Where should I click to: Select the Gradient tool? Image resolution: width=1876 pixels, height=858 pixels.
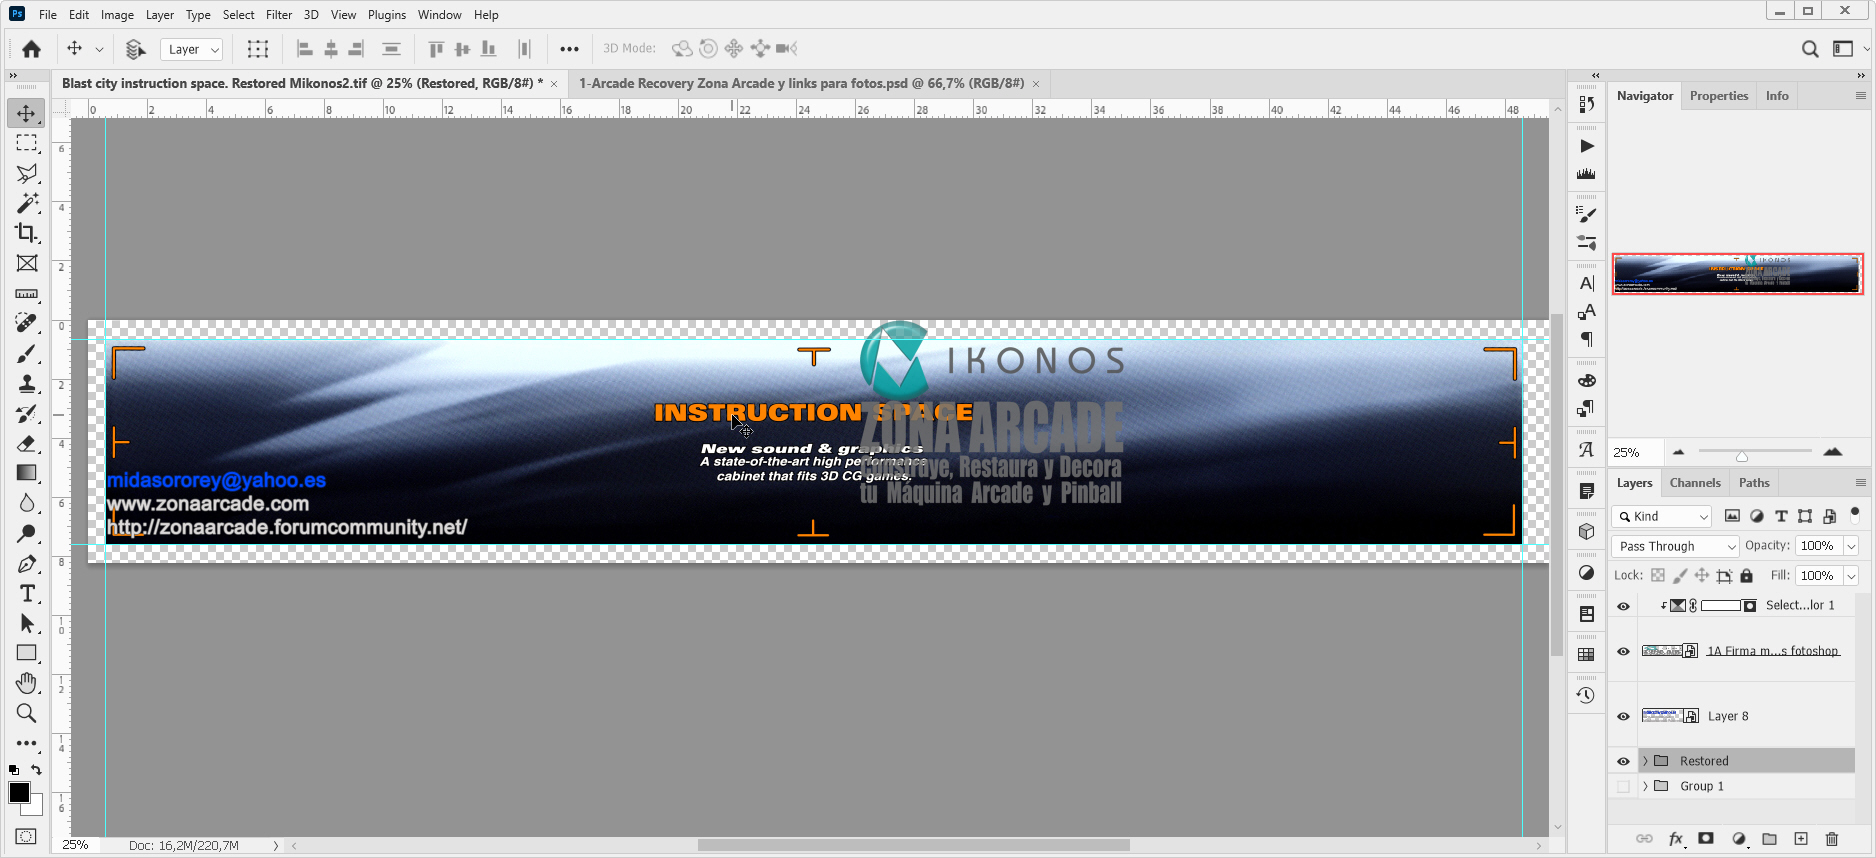26,473
